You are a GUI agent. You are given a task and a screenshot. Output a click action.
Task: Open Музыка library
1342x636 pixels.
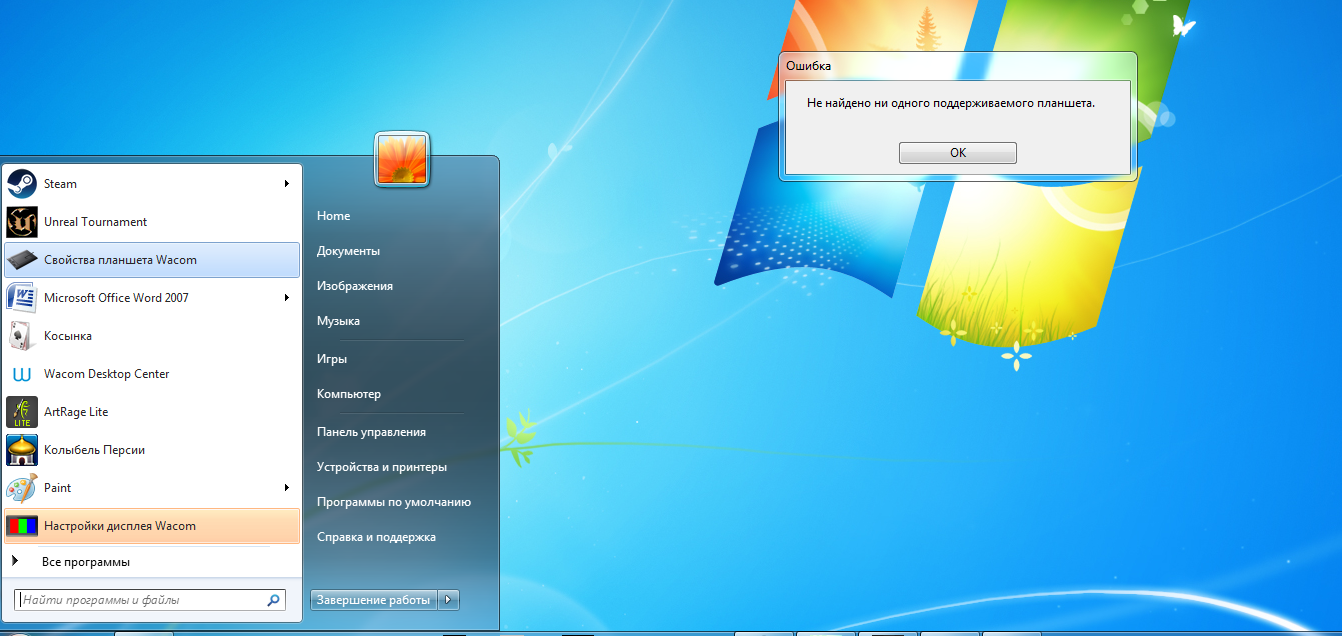(338, 321)
